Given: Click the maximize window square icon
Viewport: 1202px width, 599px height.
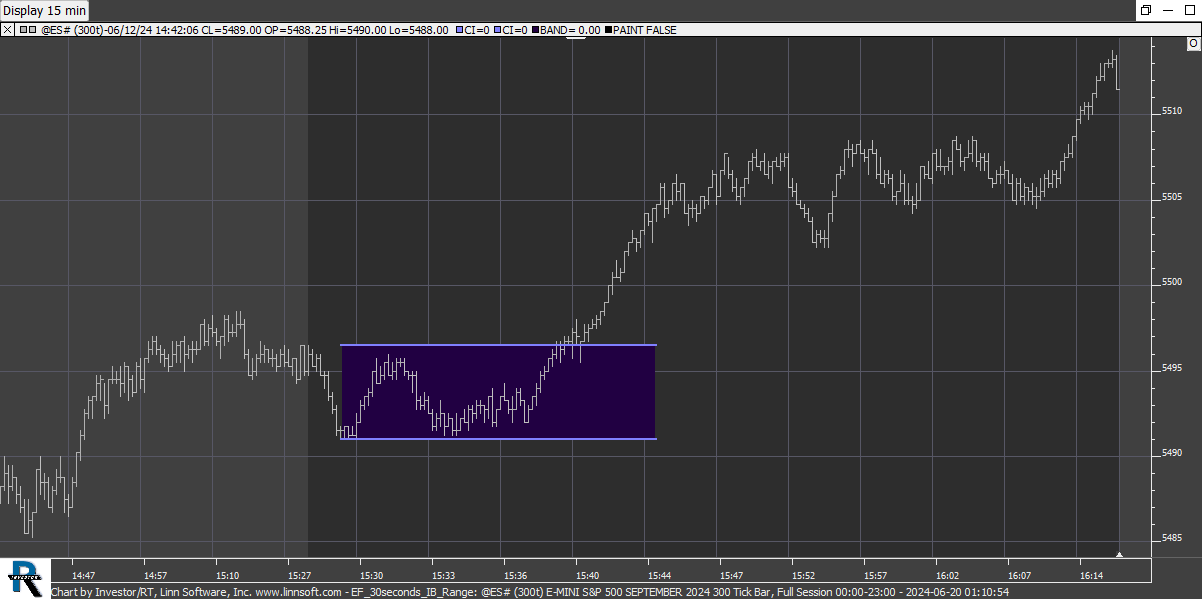Looking at the screenshot, I should coord(1169,10).
